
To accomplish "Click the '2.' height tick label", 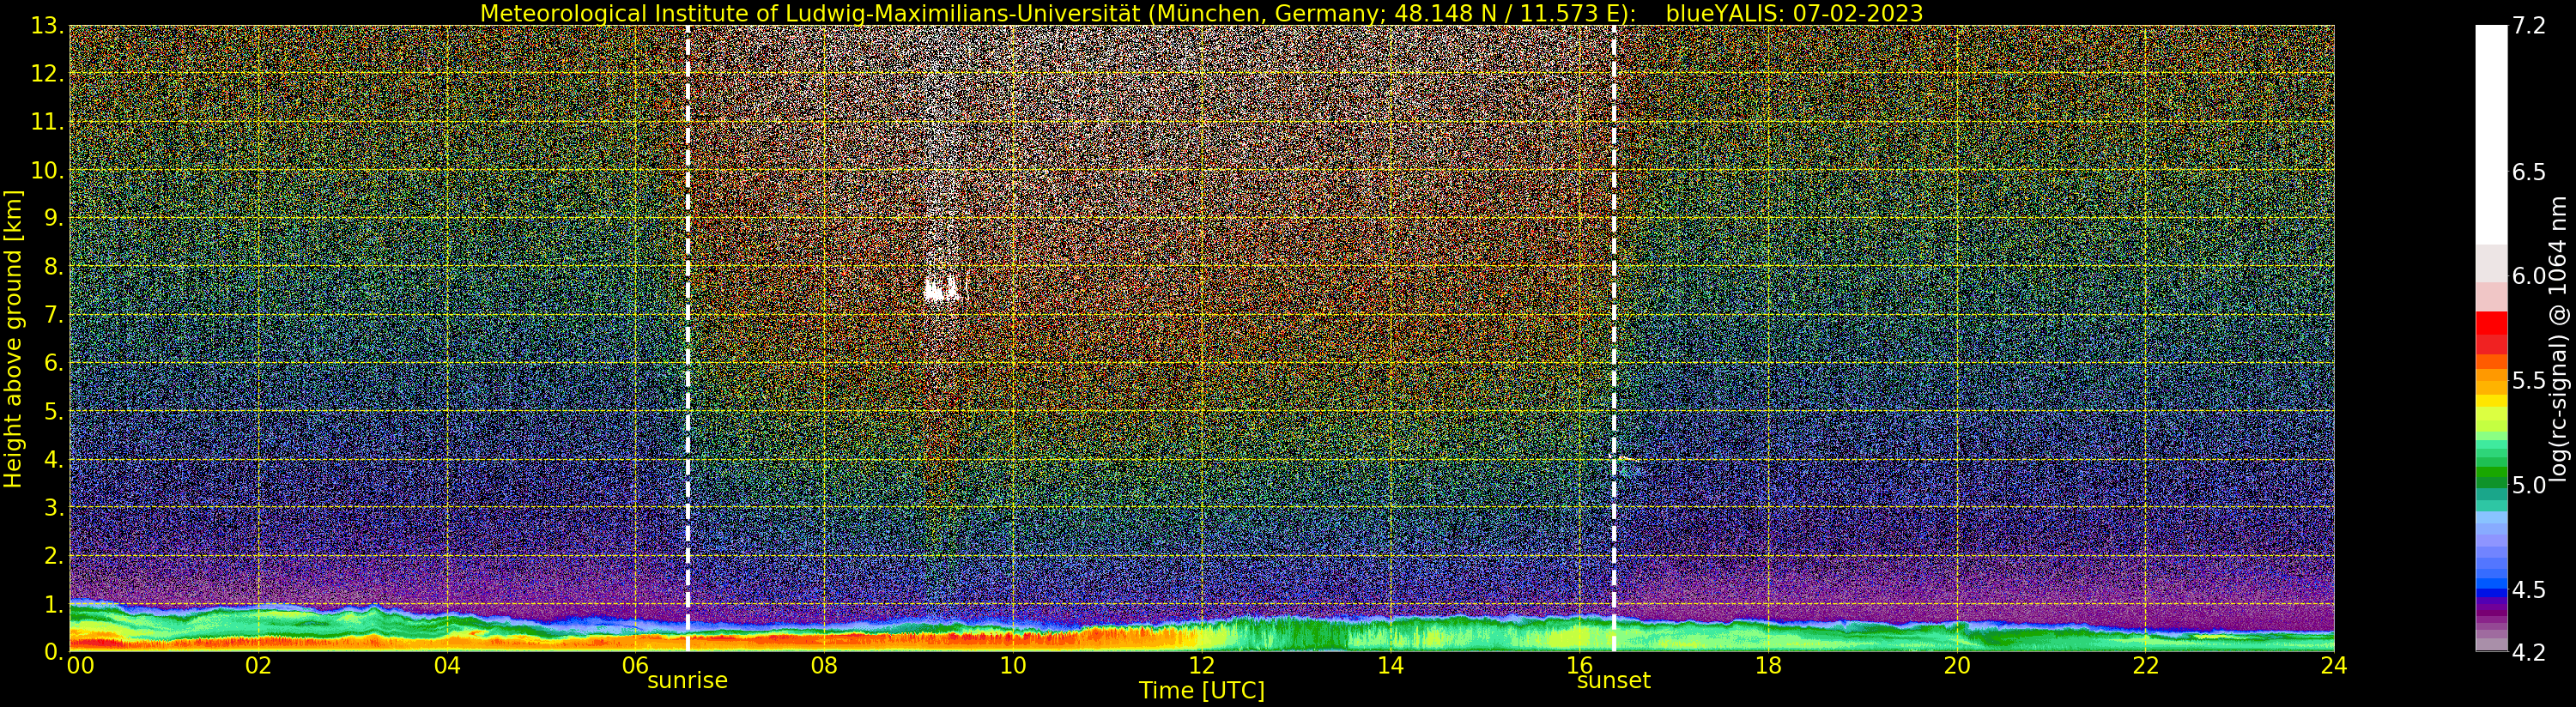I will tap(54, 555).
